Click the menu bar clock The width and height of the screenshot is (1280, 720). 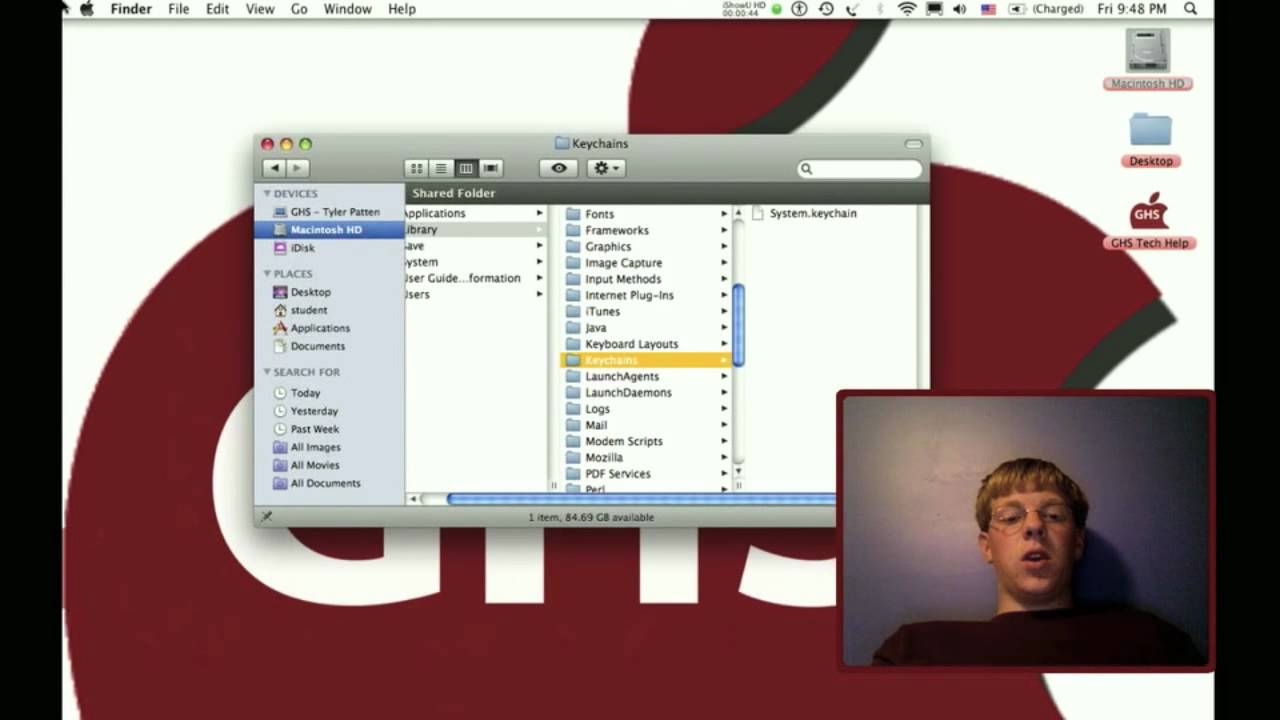[x=1132, y=9]
